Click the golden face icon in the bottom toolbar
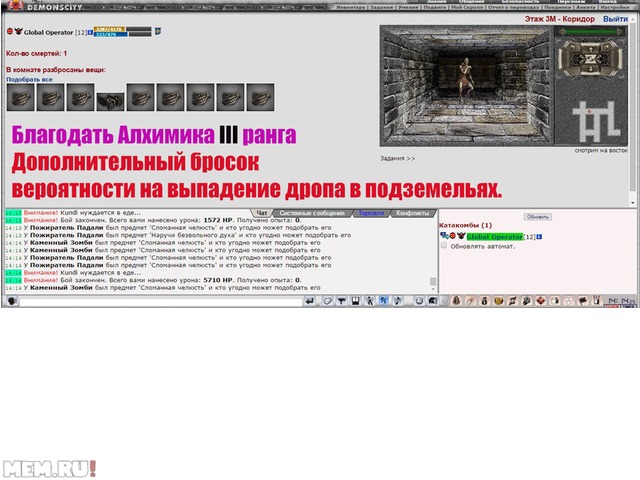This screenshot has width=640, height=480. click(498, 301)
